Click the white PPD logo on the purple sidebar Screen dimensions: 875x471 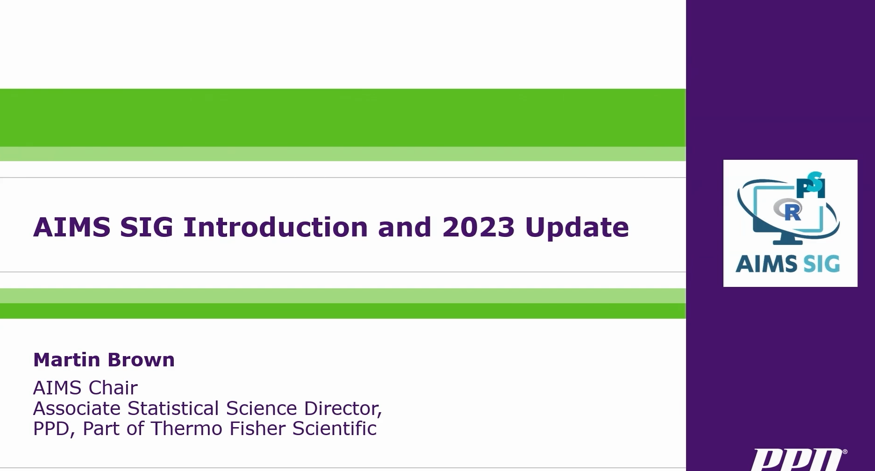point(798,461)
